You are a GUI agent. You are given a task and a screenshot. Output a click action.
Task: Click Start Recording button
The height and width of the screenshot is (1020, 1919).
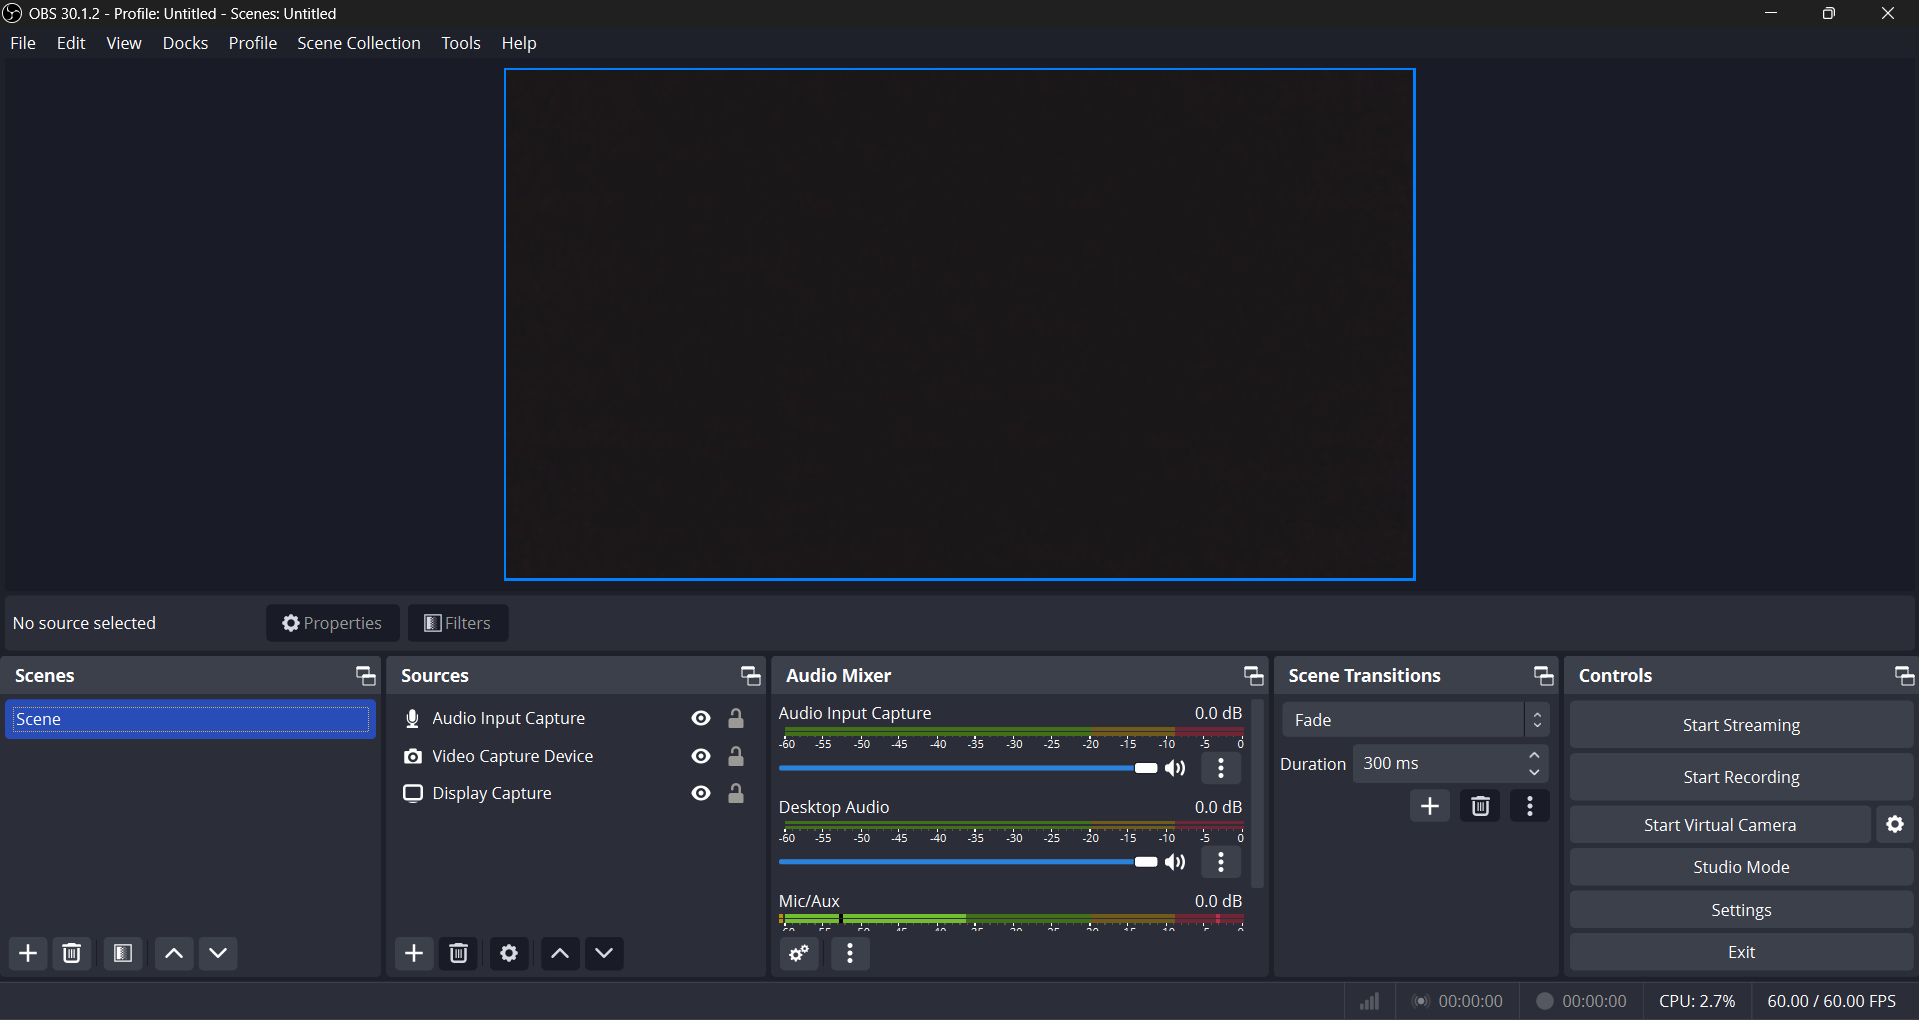1740,777
